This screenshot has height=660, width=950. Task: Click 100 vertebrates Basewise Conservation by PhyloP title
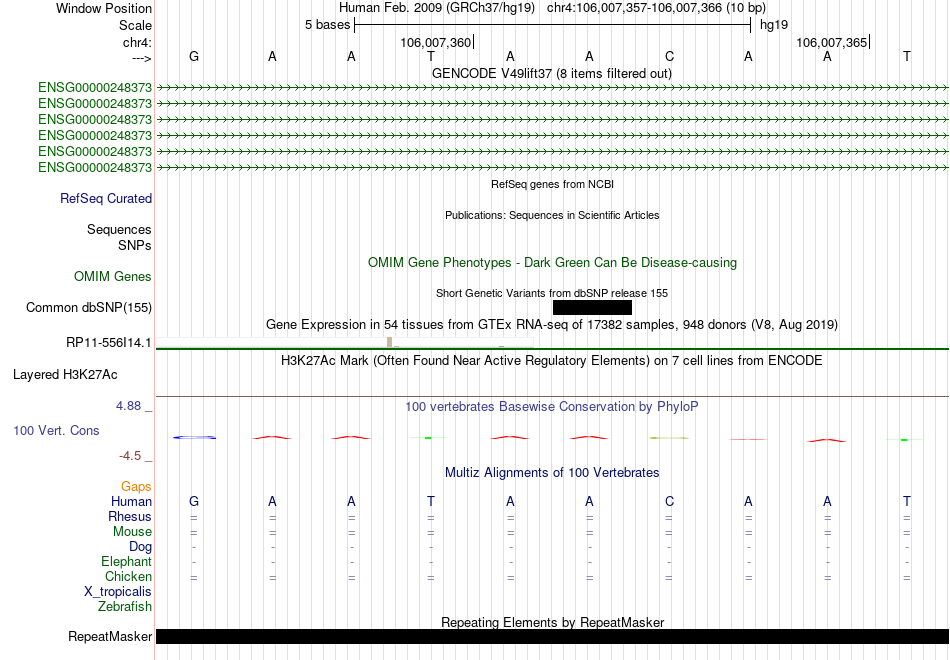coord(552,407)
